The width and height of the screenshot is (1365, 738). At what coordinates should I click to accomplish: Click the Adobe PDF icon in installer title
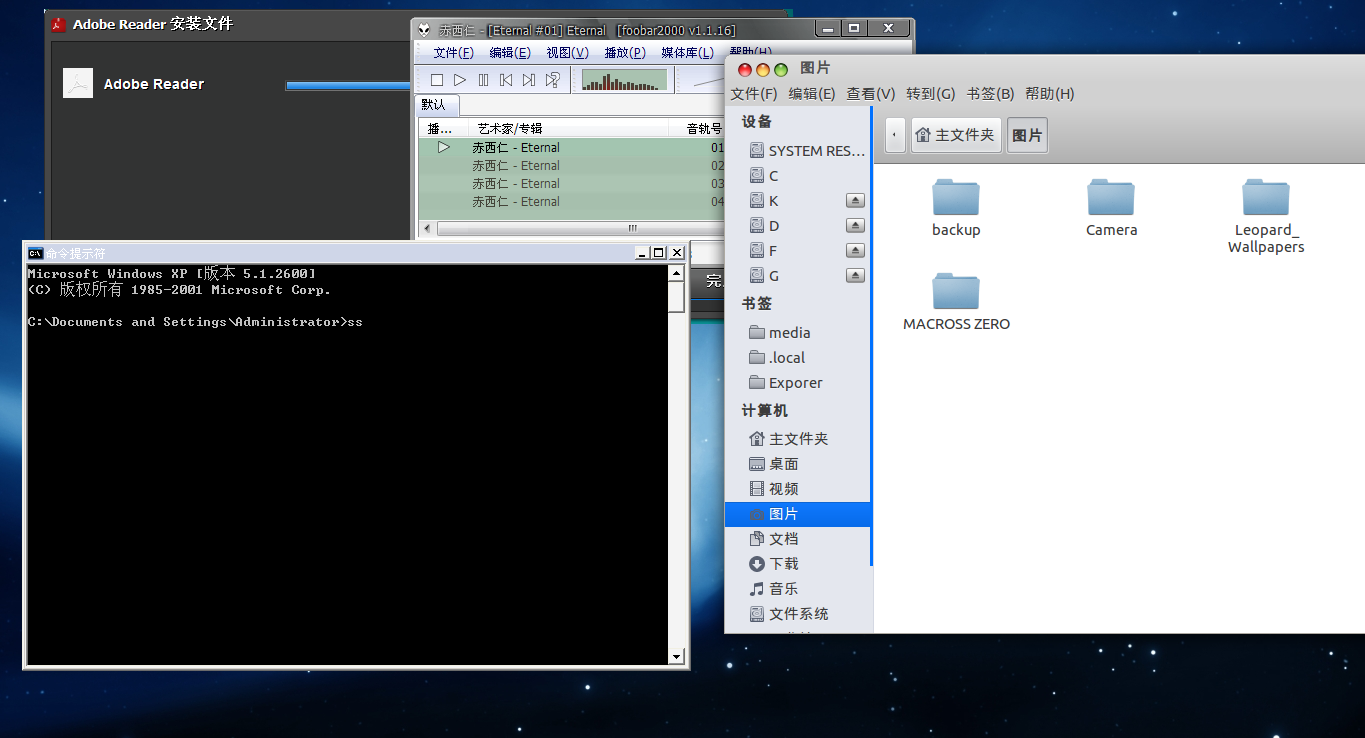click(x=59, y=23)
